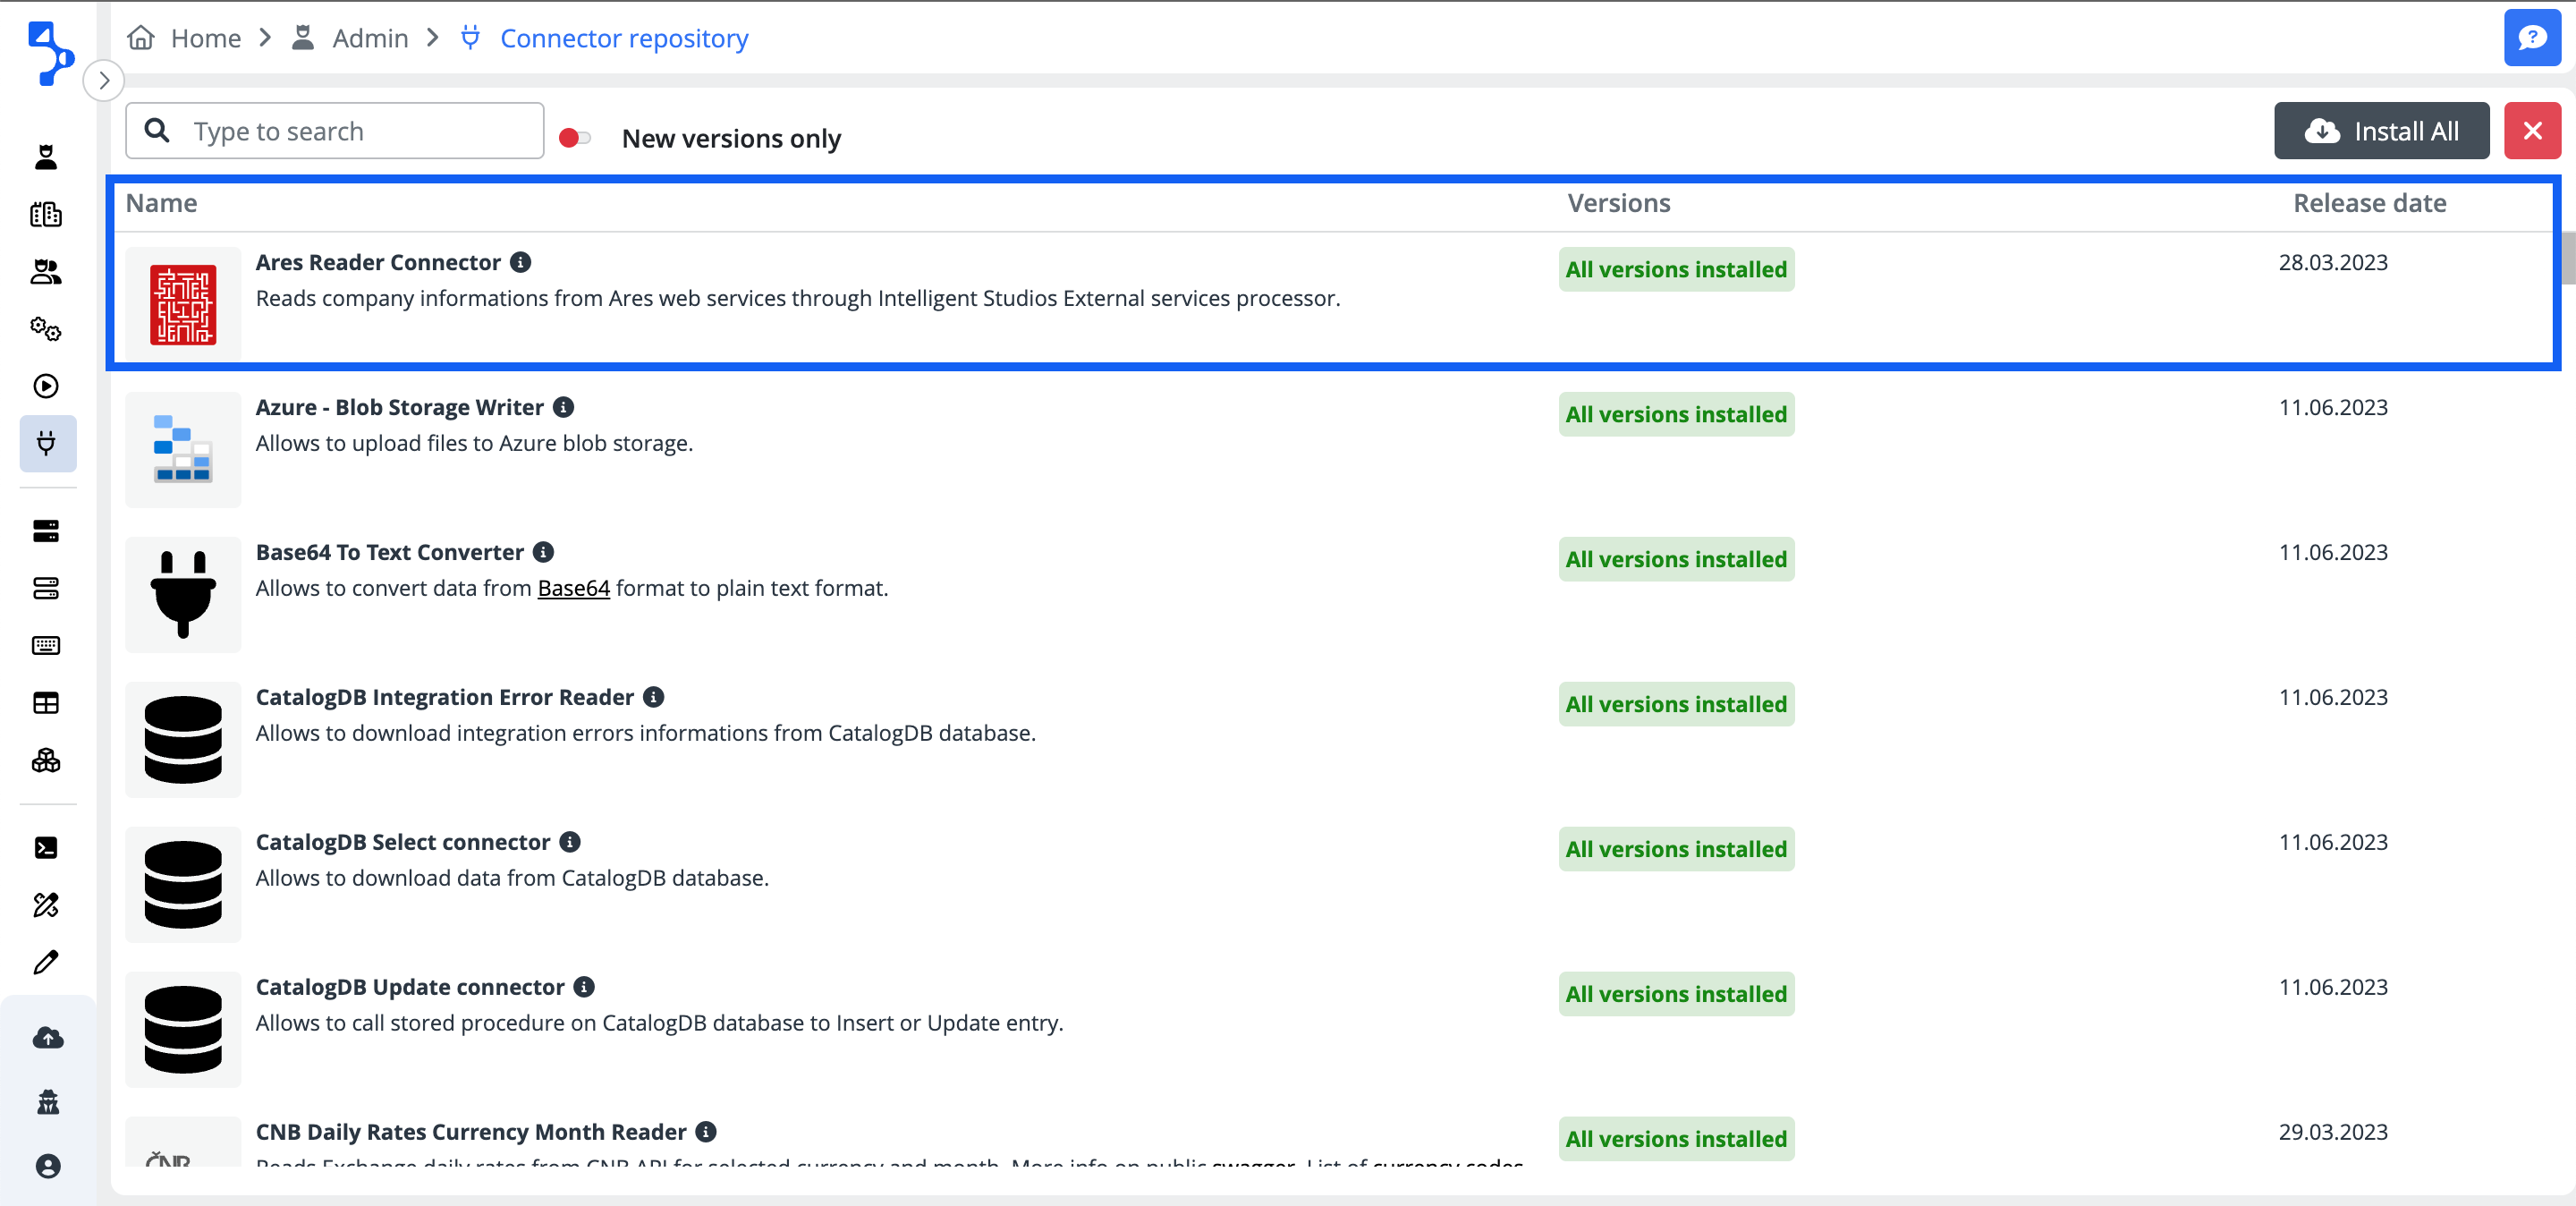The width and height of the screenshot is (2576, 1206).
Task: Click the gears settings sidebar icon
Action: (x=46, y=329)
